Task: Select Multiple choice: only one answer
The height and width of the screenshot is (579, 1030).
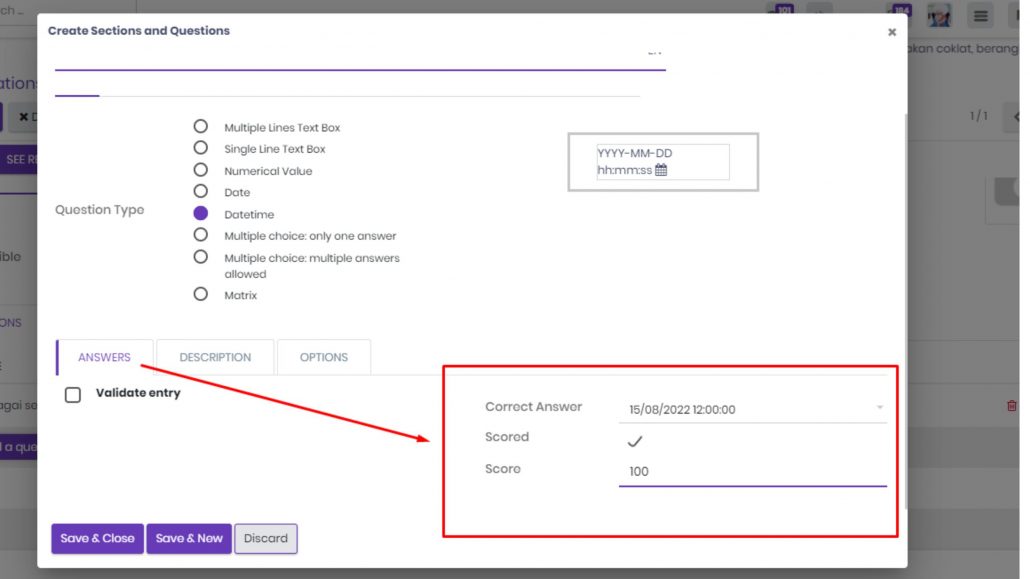Action: tap(200, 235)
